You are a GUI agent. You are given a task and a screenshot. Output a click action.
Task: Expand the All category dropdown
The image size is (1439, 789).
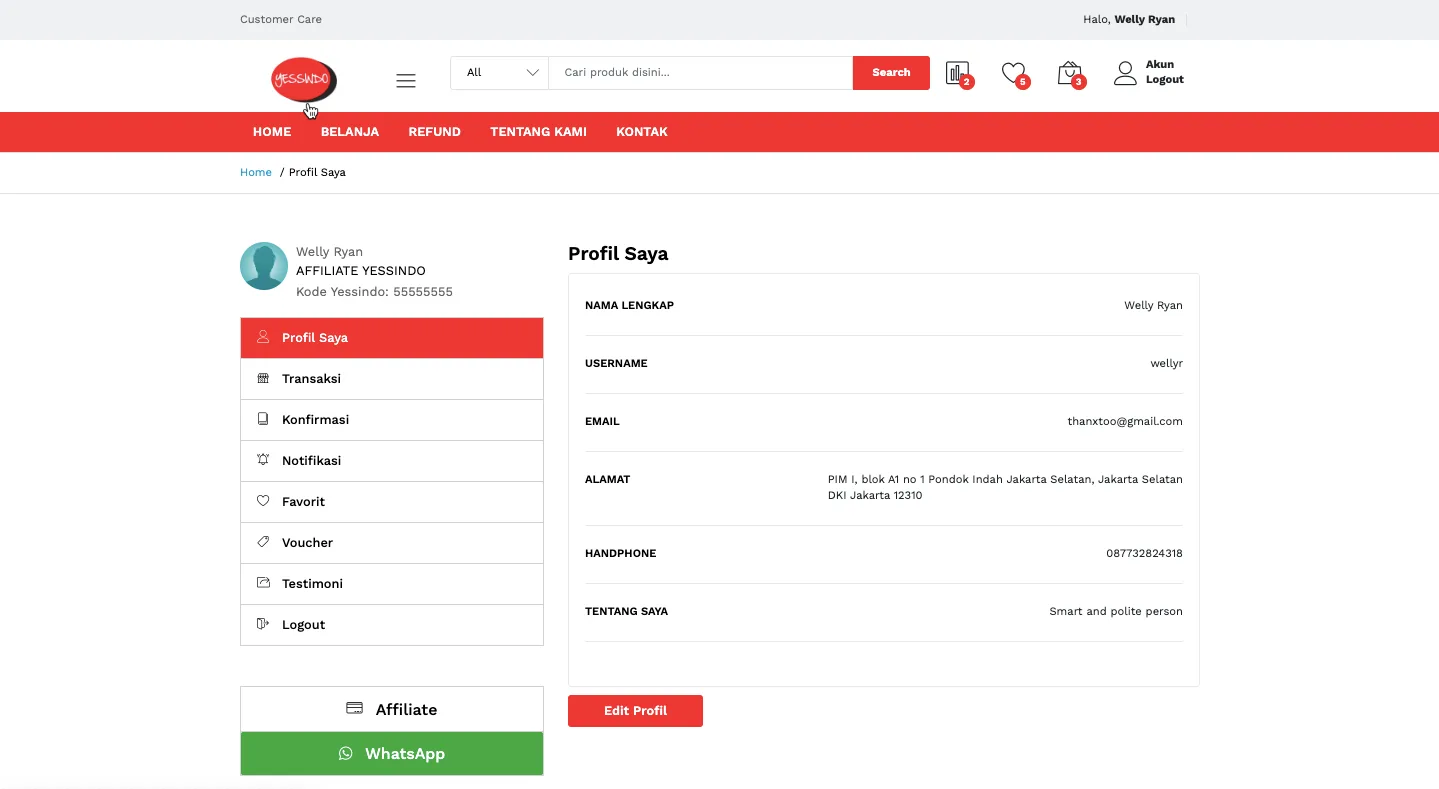click(499, 72)
